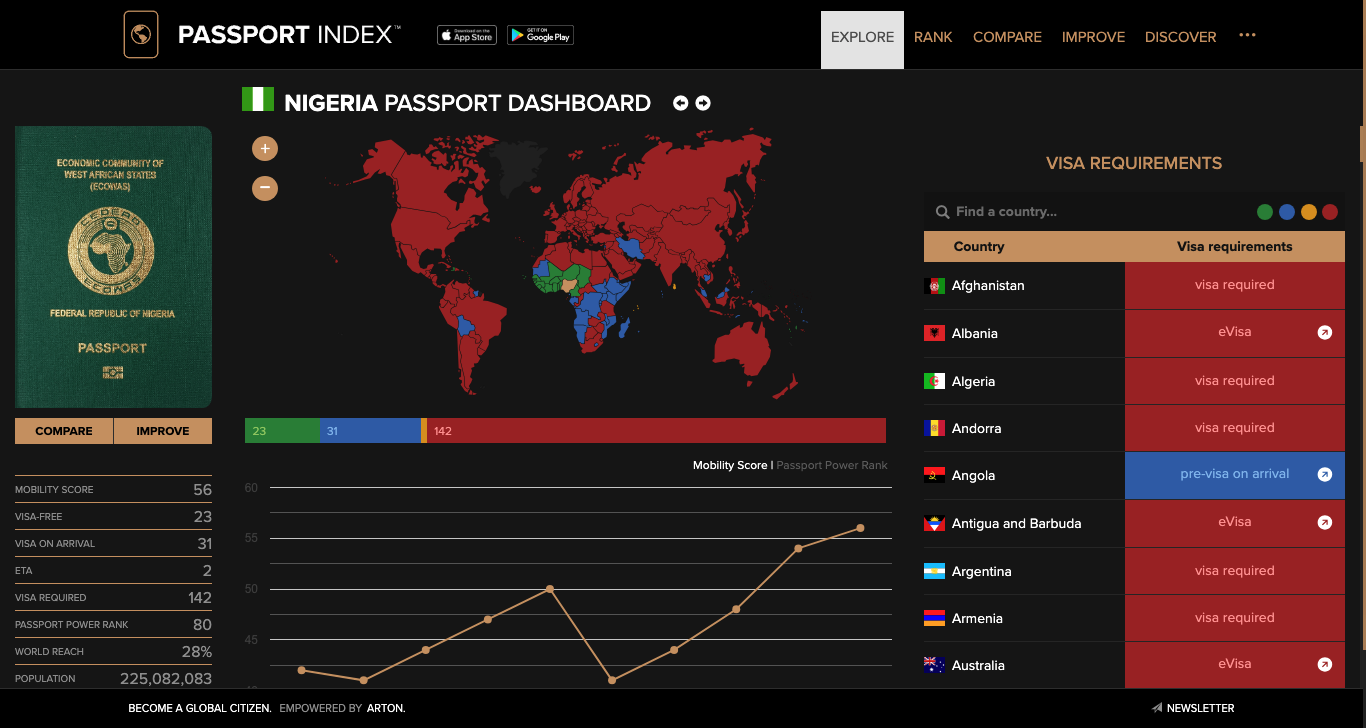Click the Antigua and Barbuda flag

pos(934,523)
